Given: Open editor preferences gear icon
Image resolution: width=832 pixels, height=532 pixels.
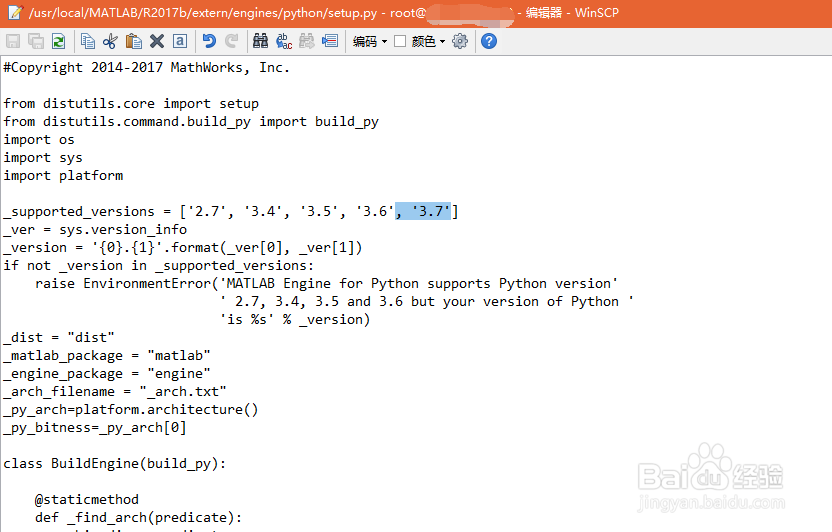Looking at the screenshot, I should point(460,41).
